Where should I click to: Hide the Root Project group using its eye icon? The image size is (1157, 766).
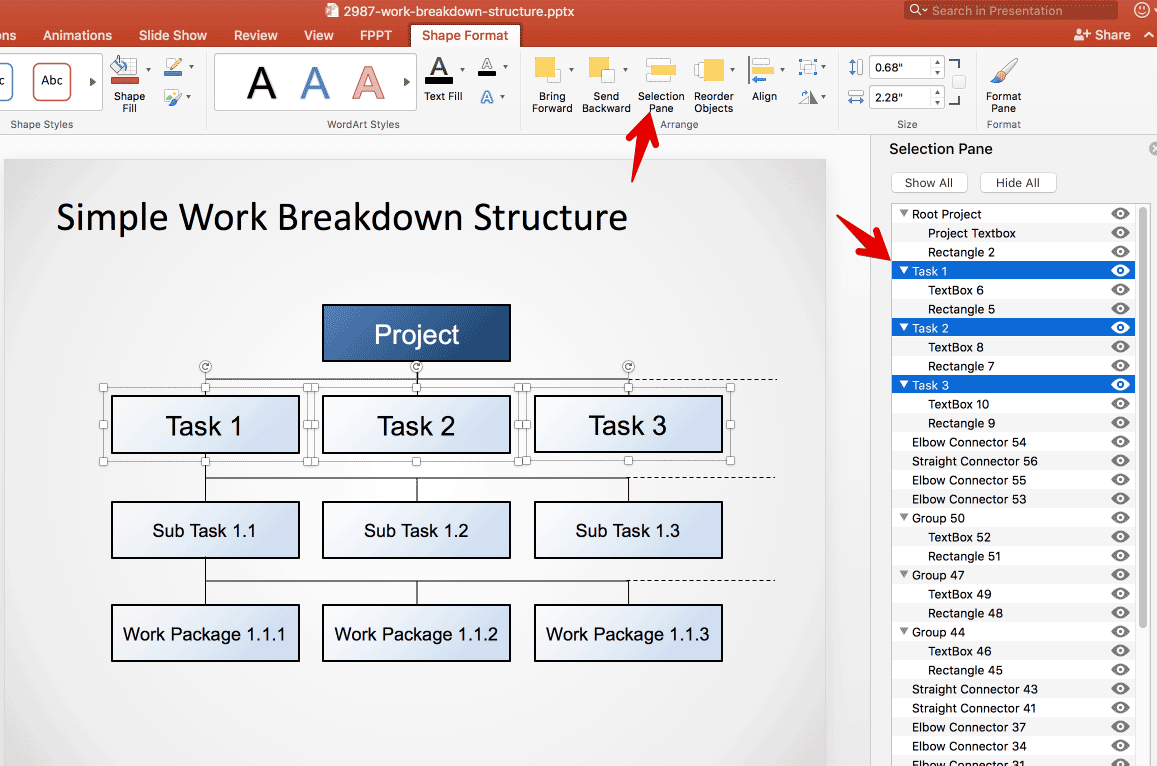point(1120,214)
